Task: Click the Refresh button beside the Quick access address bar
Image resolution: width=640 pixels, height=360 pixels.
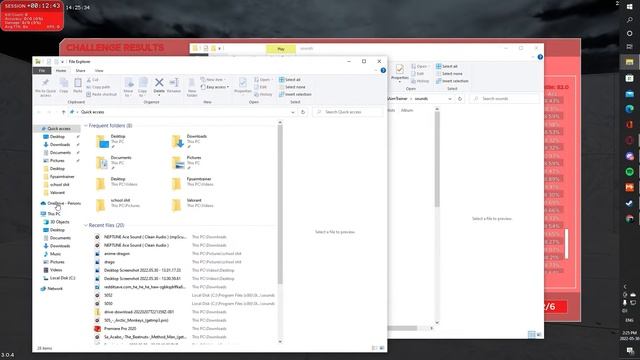Action: coord(303,112)
